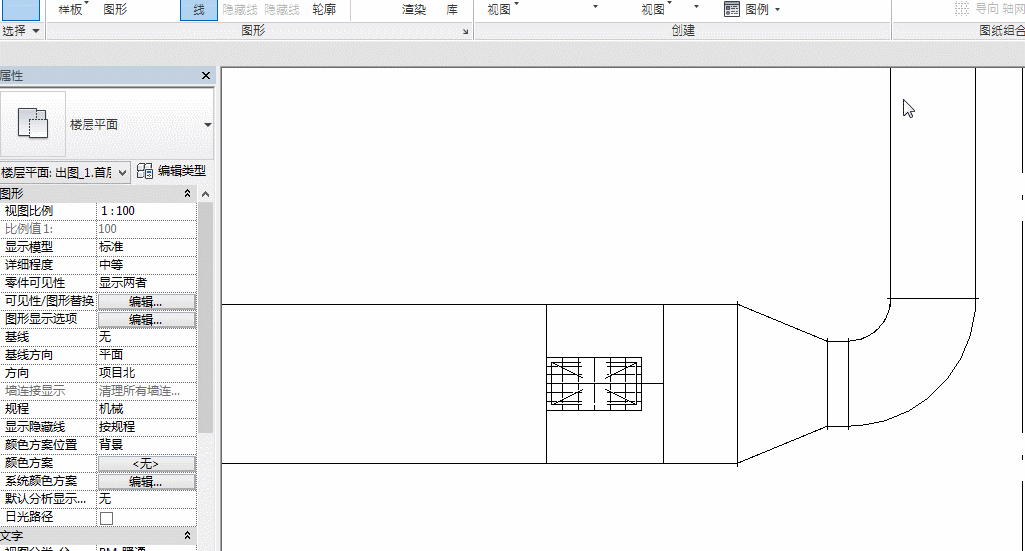Select the tapered duct transition in drawing
Viewport: 1025px width, 551px height.
pos(782,384)
